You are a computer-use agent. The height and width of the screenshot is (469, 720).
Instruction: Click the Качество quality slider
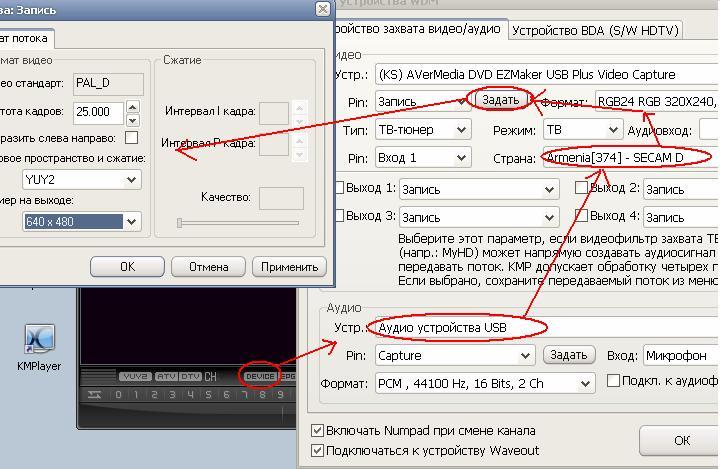point(238,223)
